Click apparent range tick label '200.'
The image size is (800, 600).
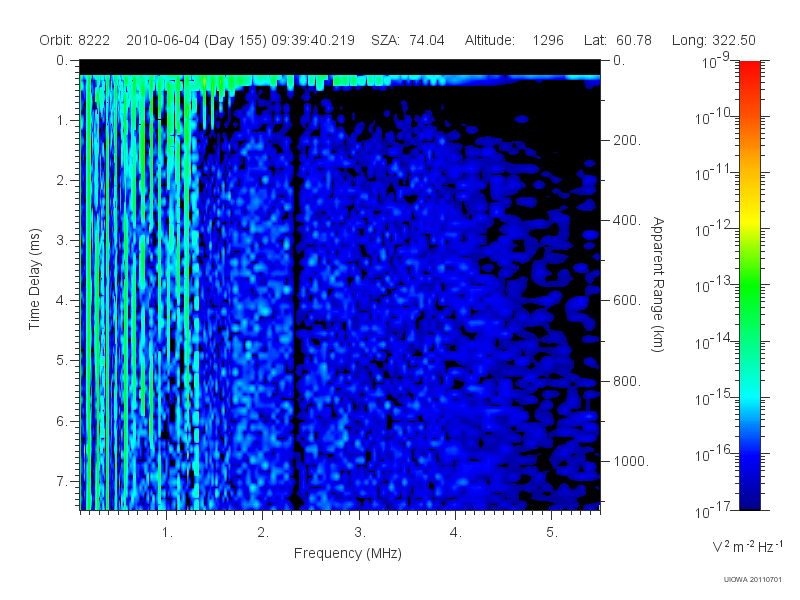[x=627, y=140]
